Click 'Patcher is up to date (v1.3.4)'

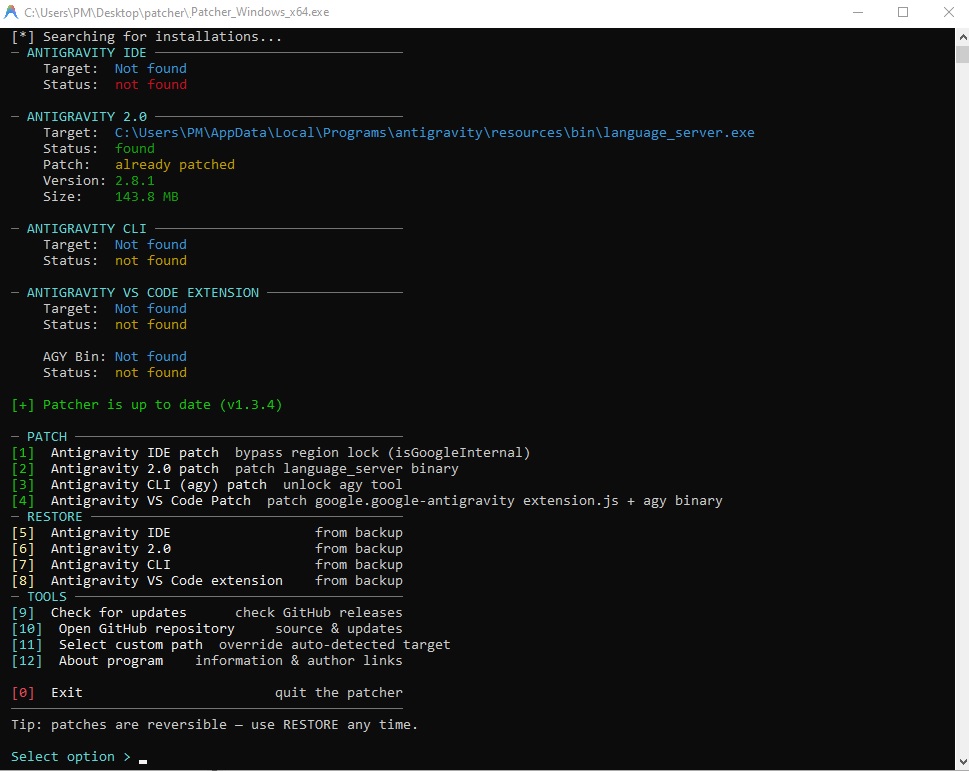146,405
